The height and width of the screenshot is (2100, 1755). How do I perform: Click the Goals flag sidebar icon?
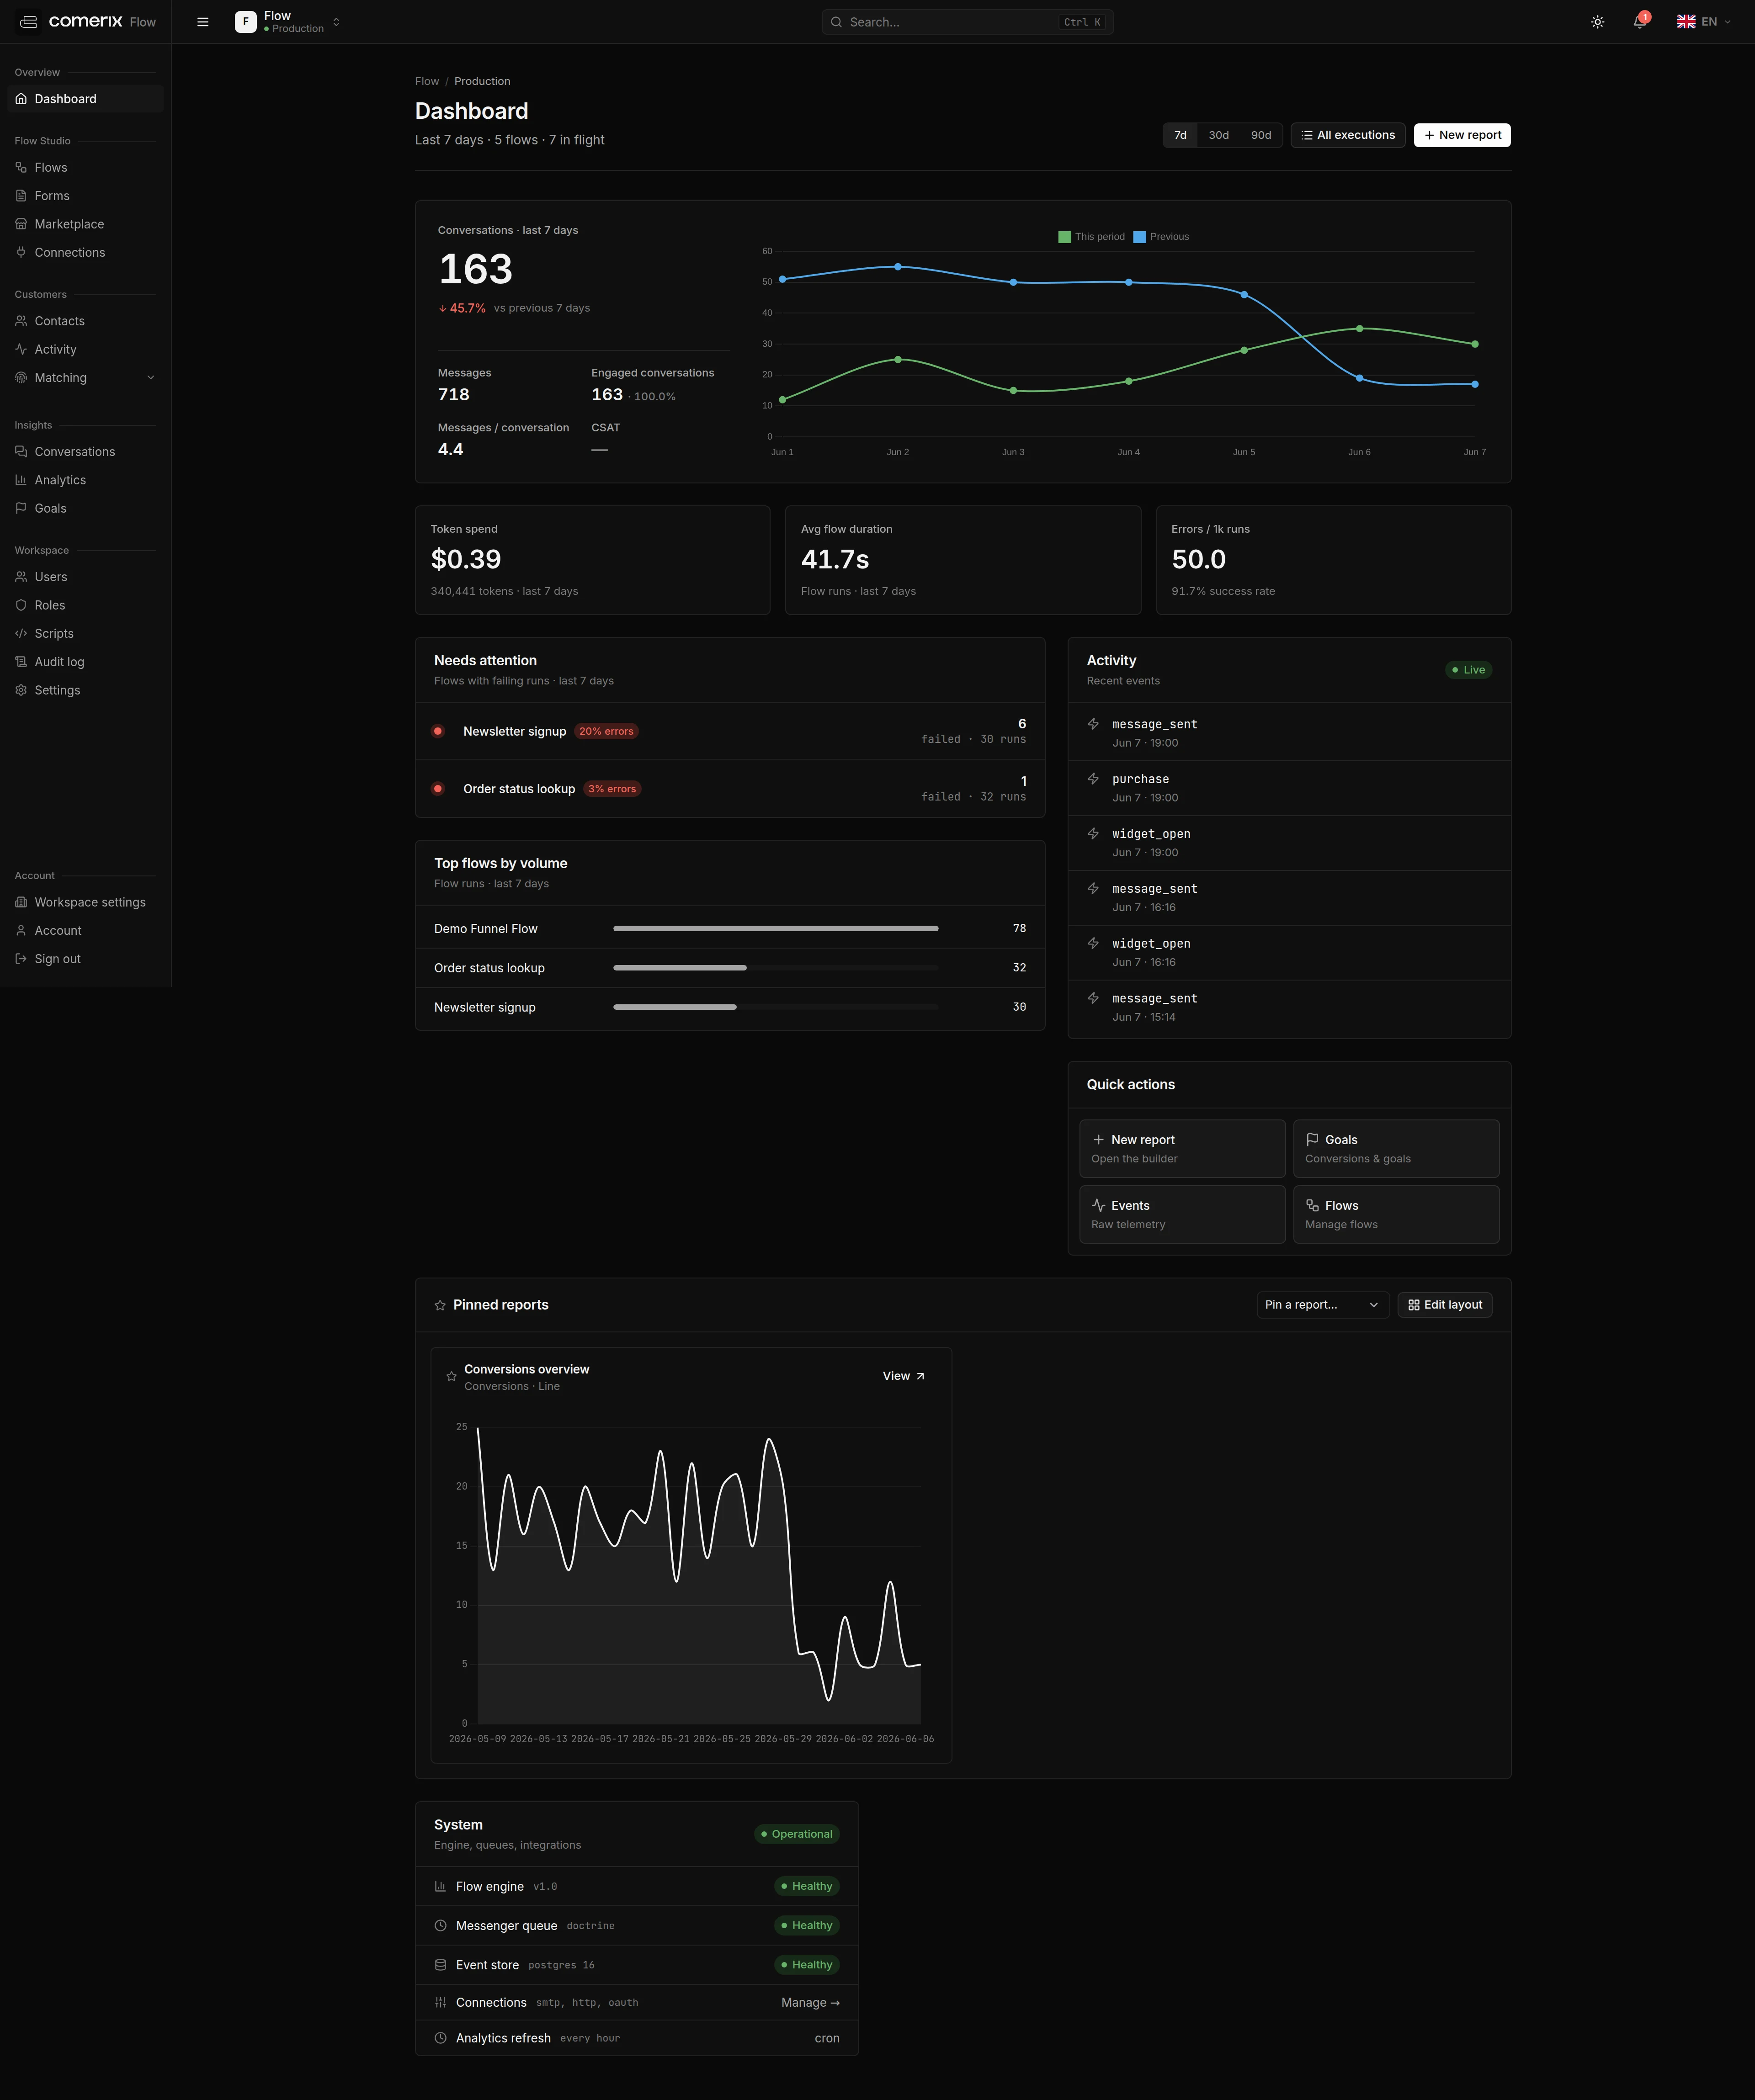tap(21, 508)
